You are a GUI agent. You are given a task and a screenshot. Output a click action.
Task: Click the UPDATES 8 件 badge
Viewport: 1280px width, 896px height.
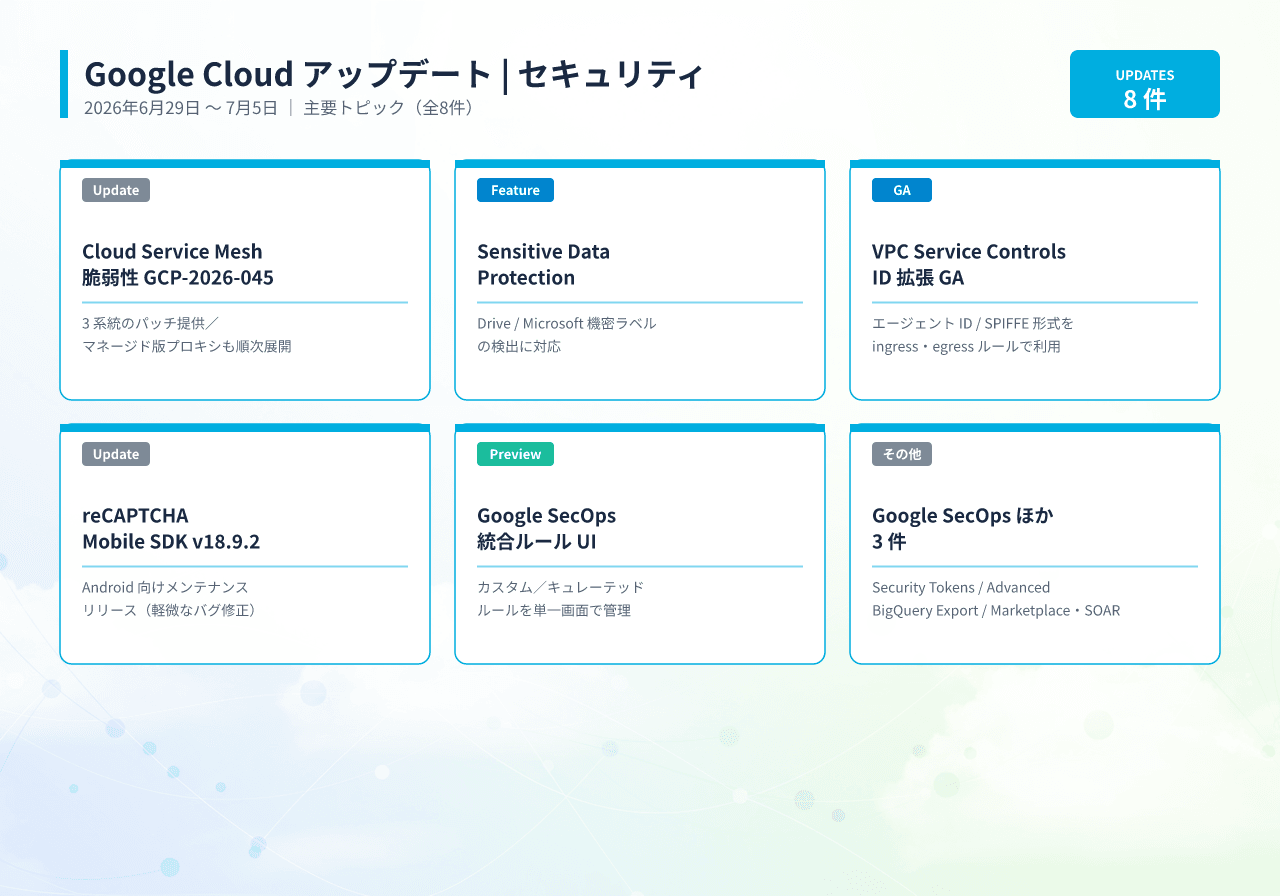click(1144, 84)
